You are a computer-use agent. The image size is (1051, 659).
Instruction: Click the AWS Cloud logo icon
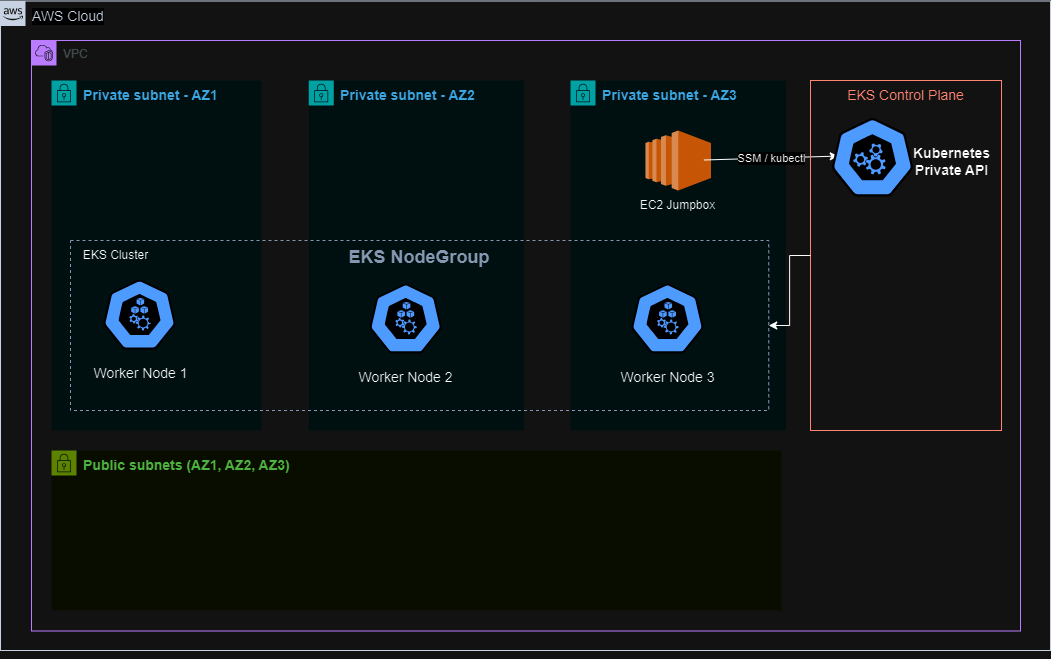pyautogui.click(x=14, y=15)
